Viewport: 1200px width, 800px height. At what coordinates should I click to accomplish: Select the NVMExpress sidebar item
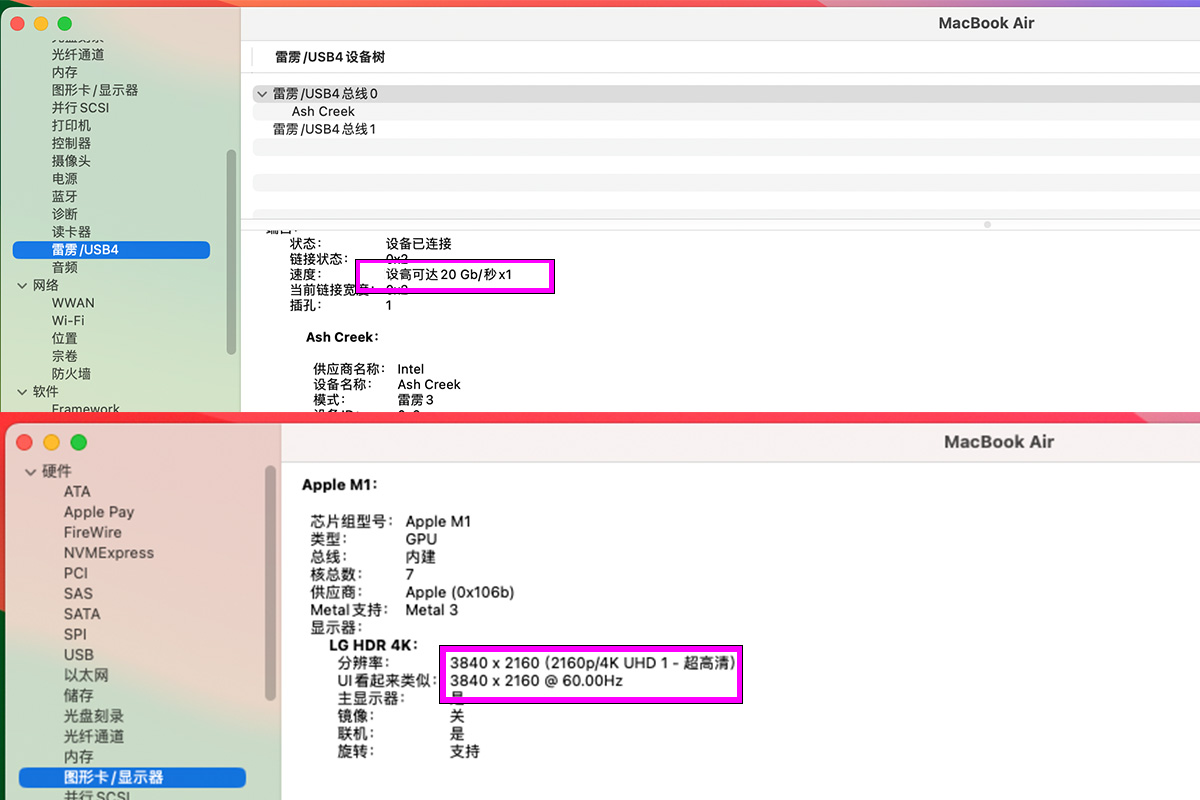pos(109,553)
